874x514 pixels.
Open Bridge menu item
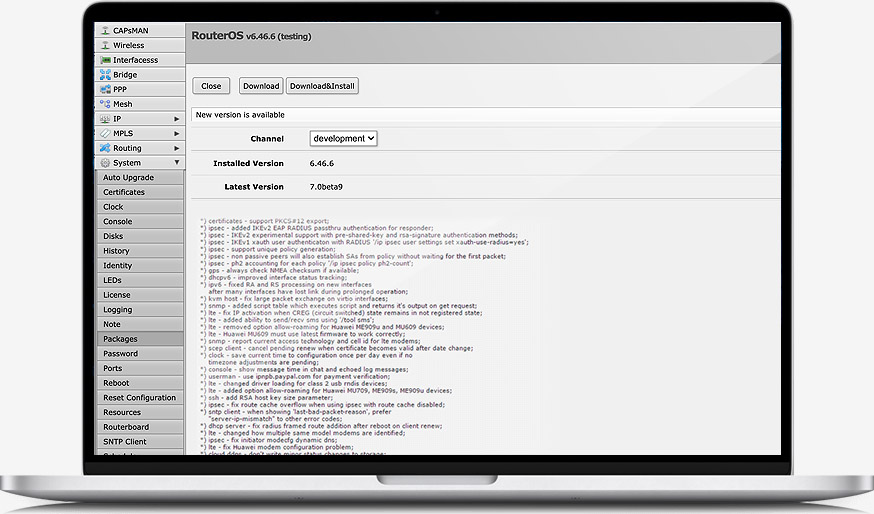(x=140, y=75)
